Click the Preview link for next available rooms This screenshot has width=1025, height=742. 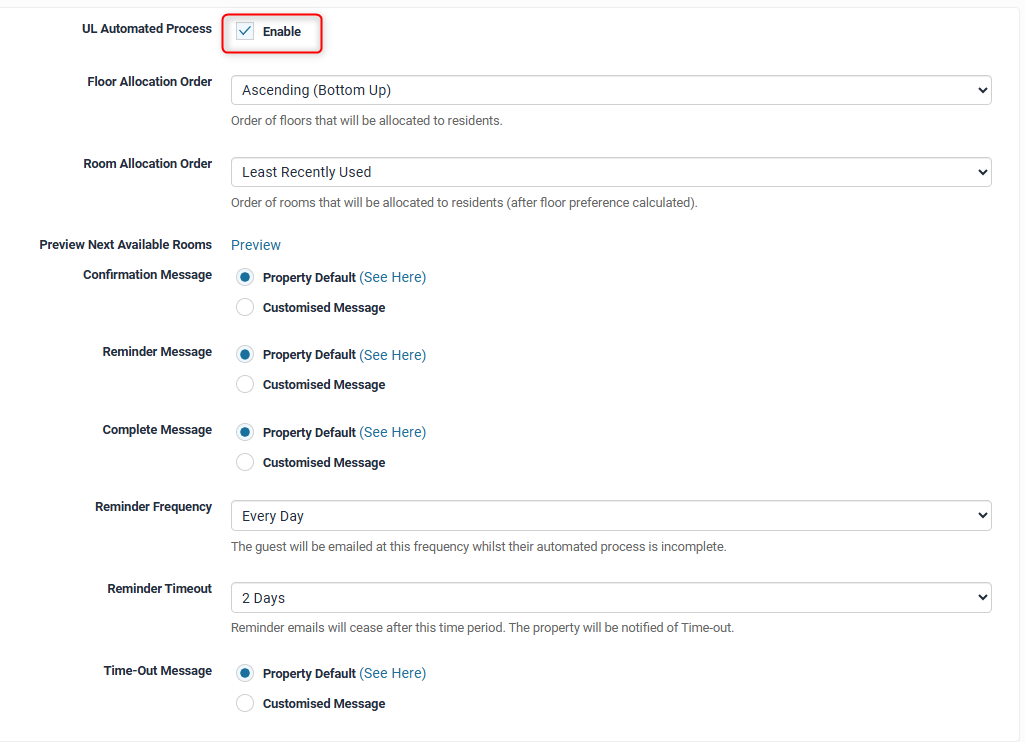point(256,245)
